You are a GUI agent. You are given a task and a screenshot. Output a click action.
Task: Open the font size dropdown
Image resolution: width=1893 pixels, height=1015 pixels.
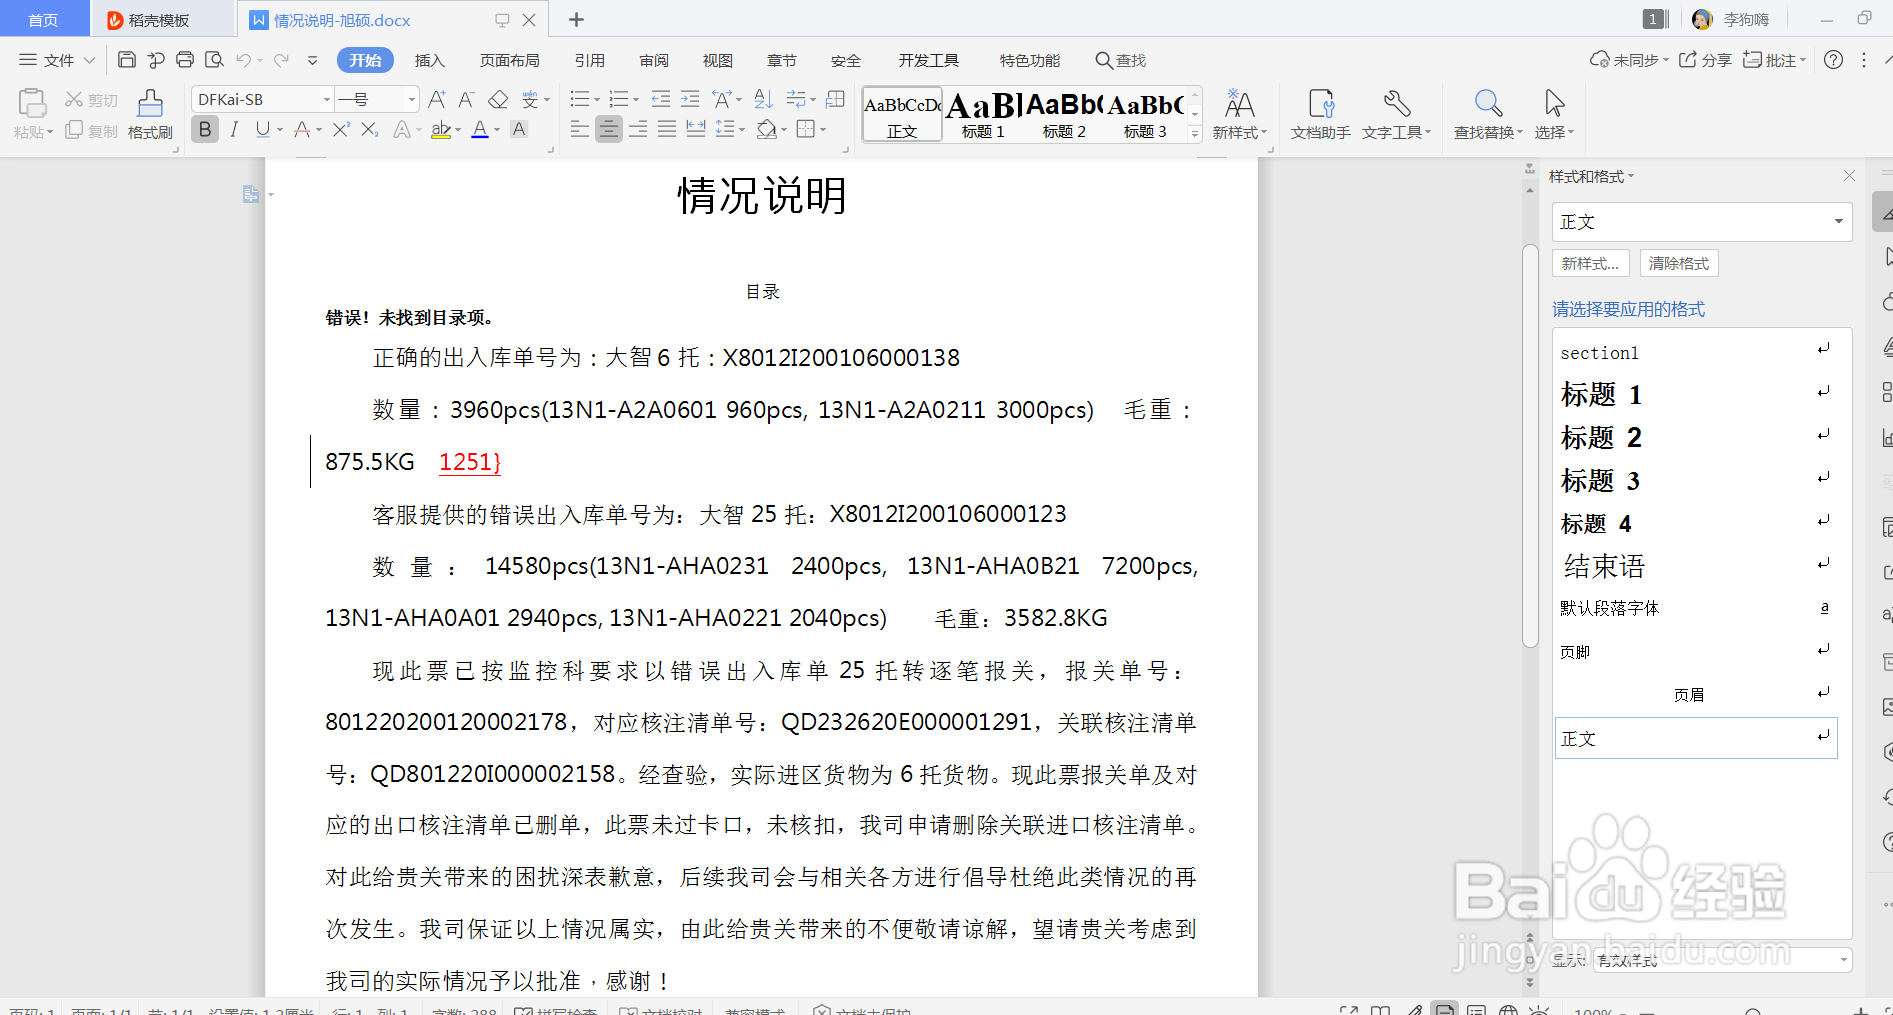pyautogui.click(x=410, y=98)
